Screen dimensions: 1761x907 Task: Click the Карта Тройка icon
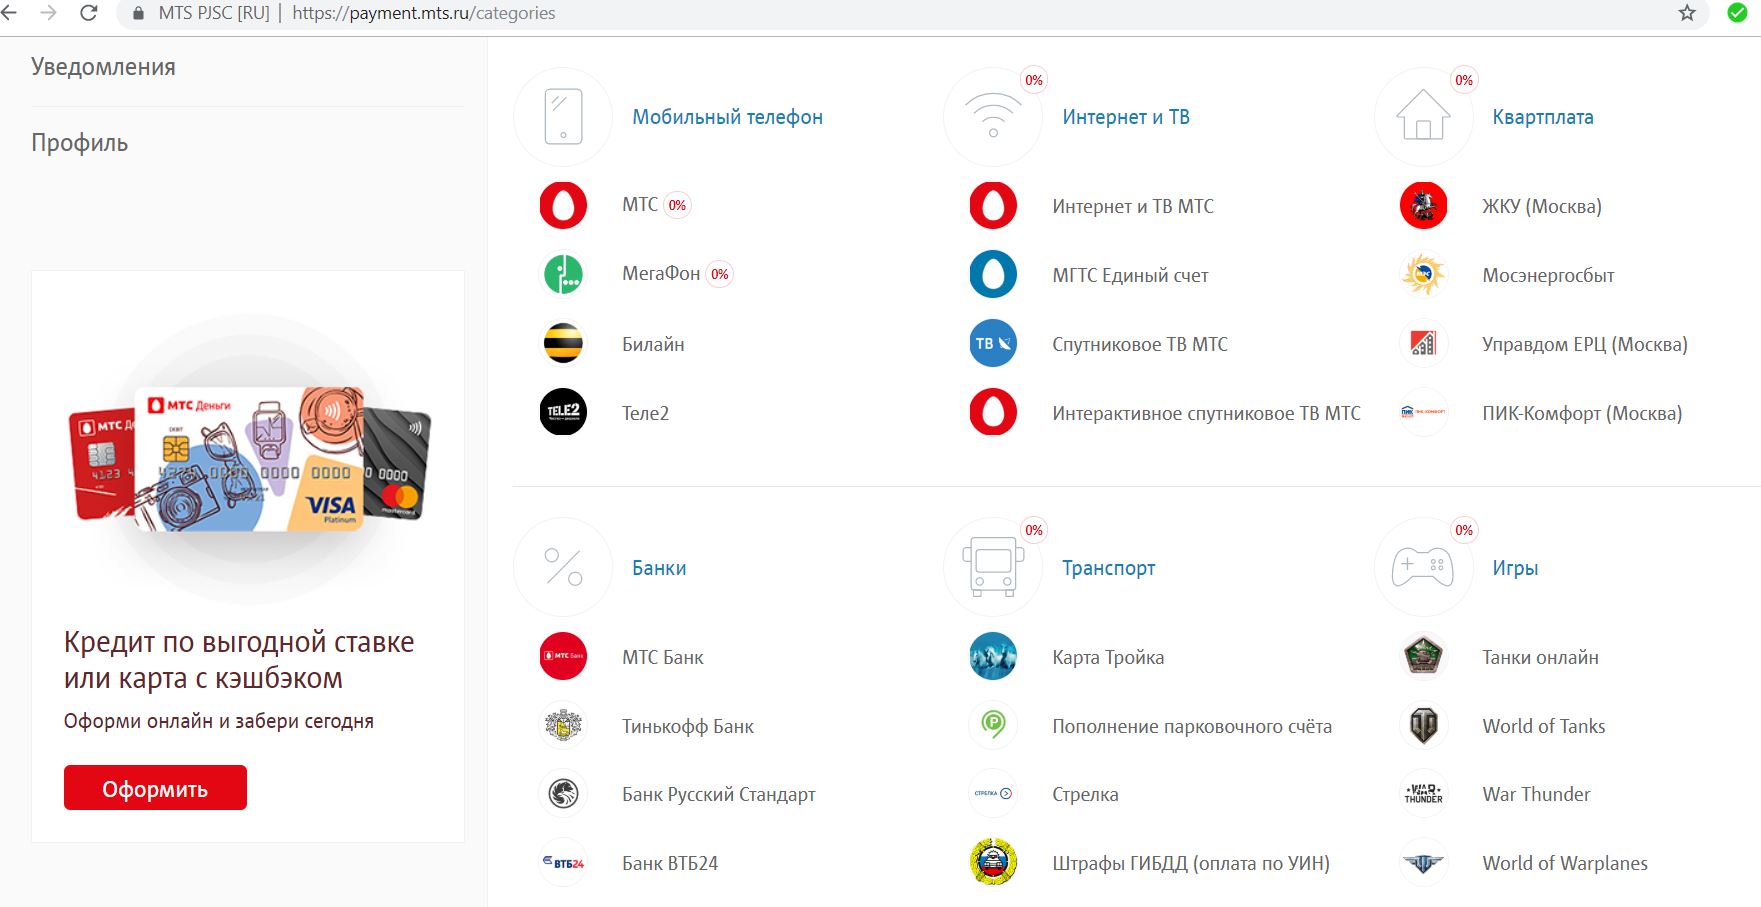tap(993, 656)
